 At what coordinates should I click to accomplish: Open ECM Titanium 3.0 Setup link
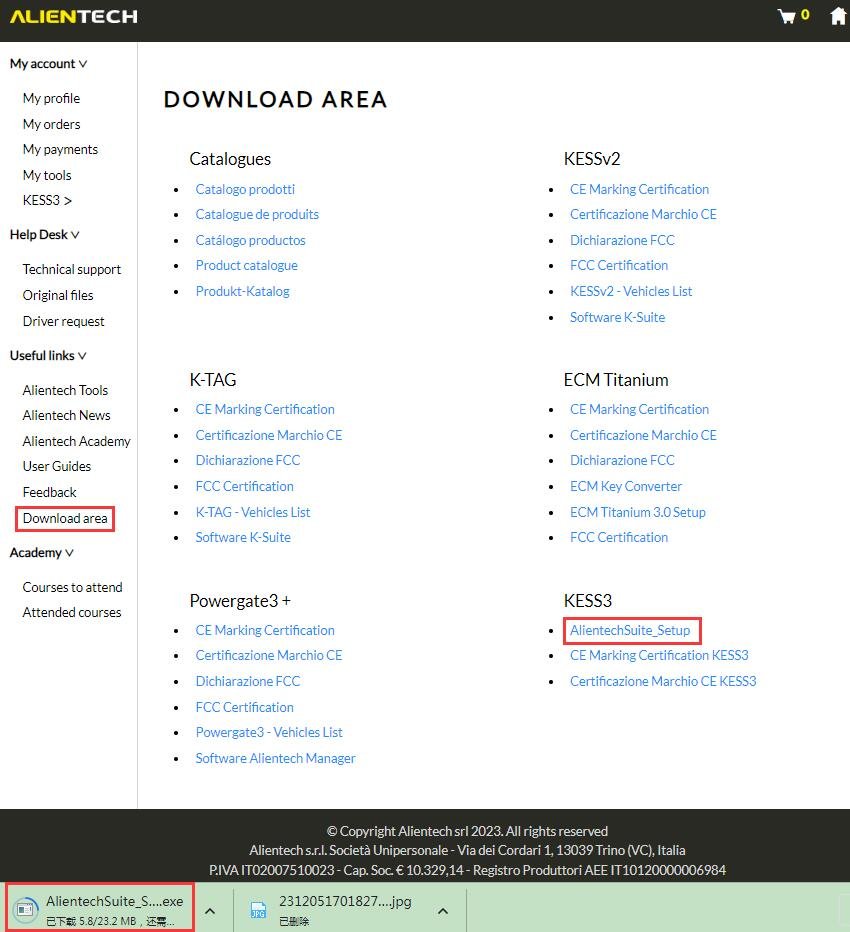coord(637,511)
